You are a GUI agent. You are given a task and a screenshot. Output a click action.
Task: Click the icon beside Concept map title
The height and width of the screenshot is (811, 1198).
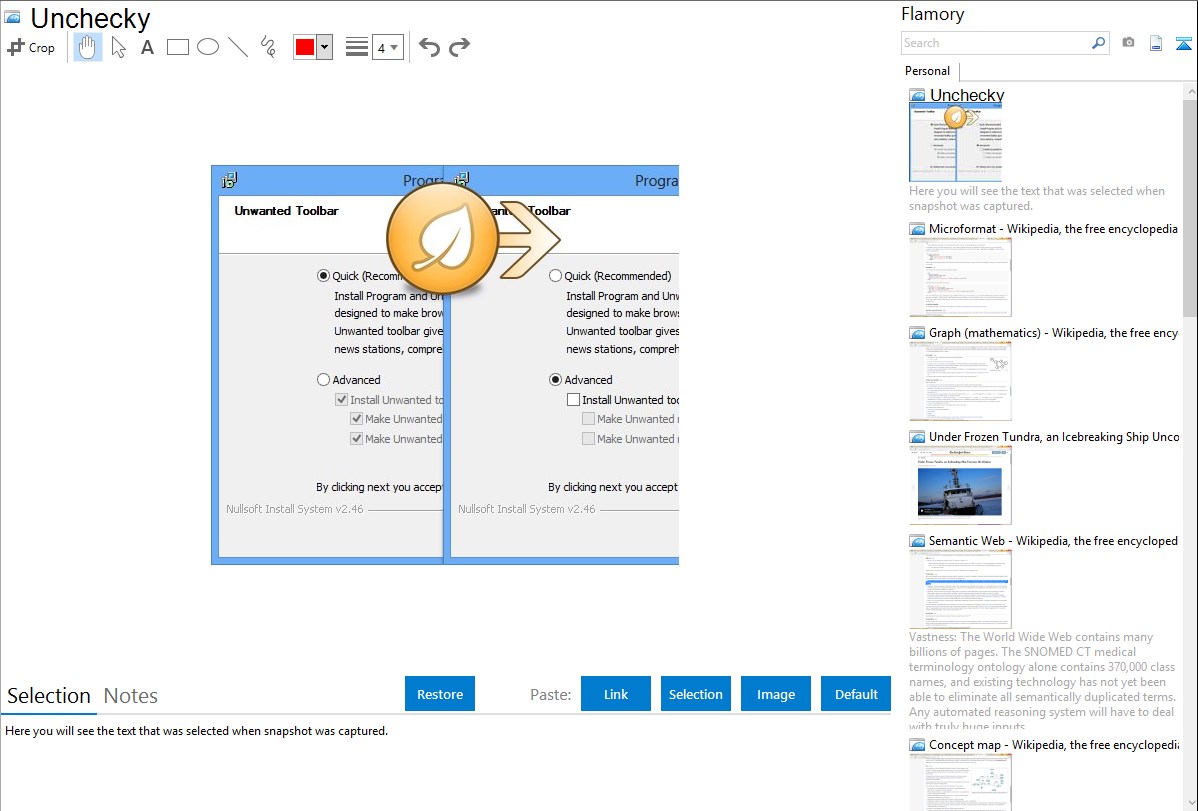917,745
